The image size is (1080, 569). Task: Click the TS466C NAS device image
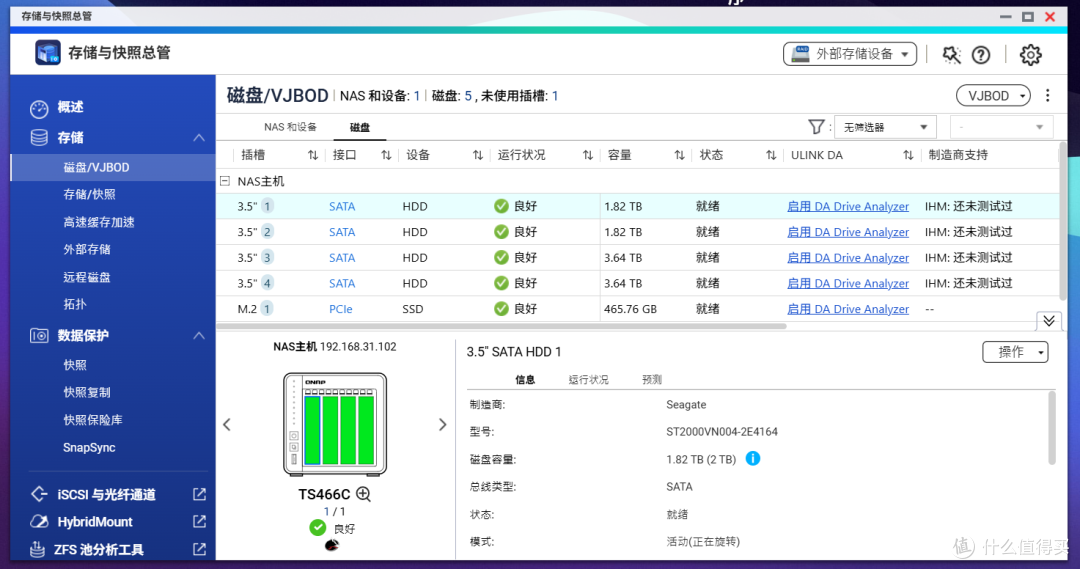coord(335,424)
